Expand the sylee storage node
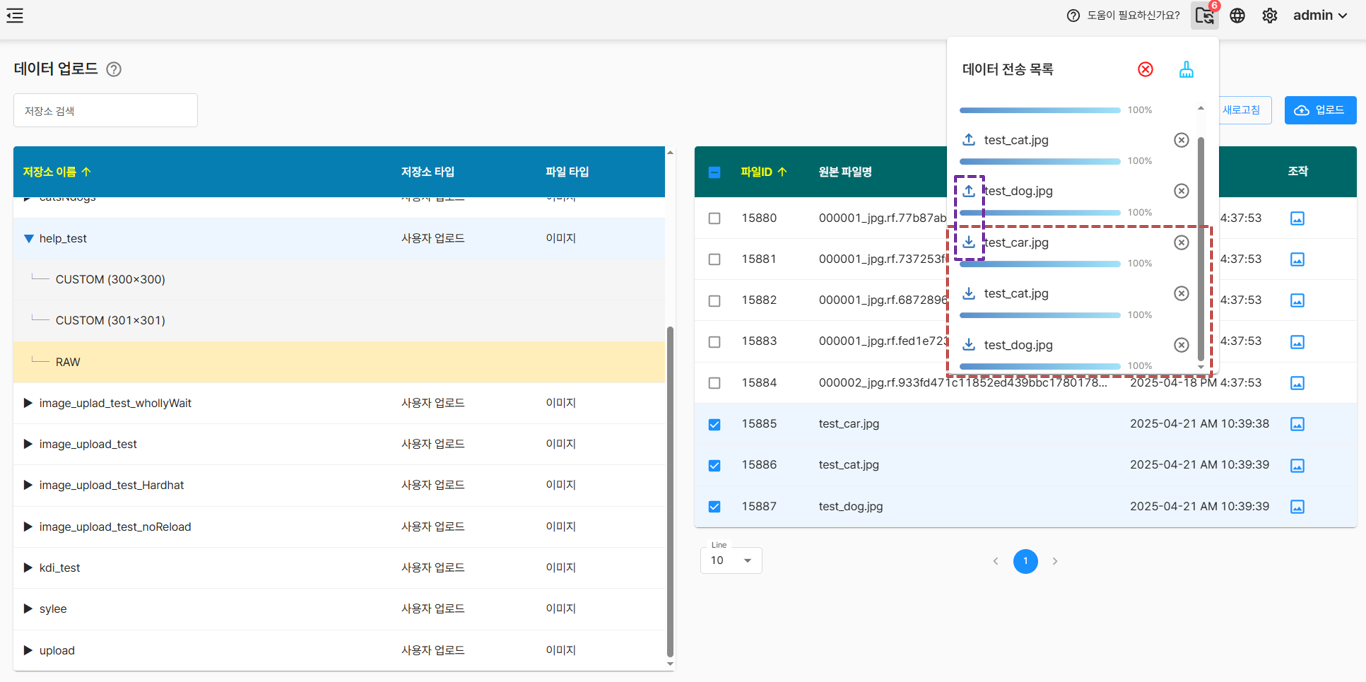Screen dimensions: 1366x682 click(x=28, y=609)
